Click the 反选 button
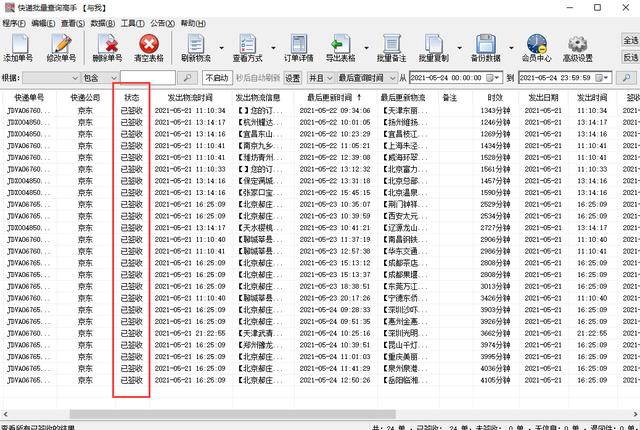 pyautogui.click(x=630, y=57)
